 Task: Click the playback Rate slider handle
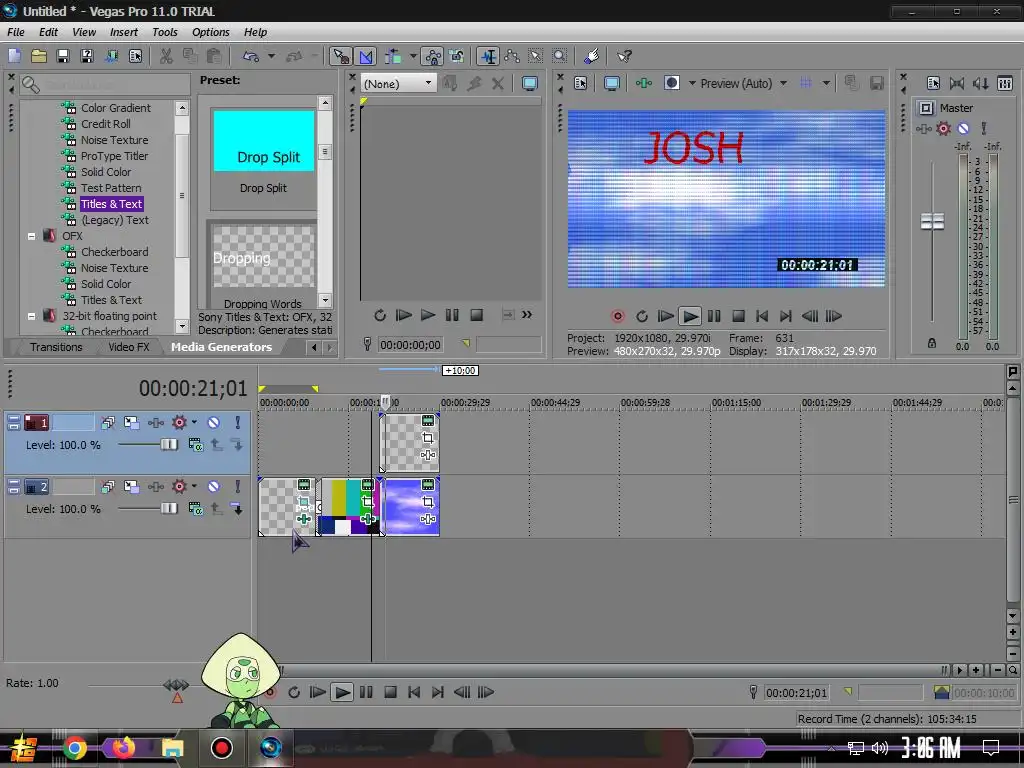176,686
